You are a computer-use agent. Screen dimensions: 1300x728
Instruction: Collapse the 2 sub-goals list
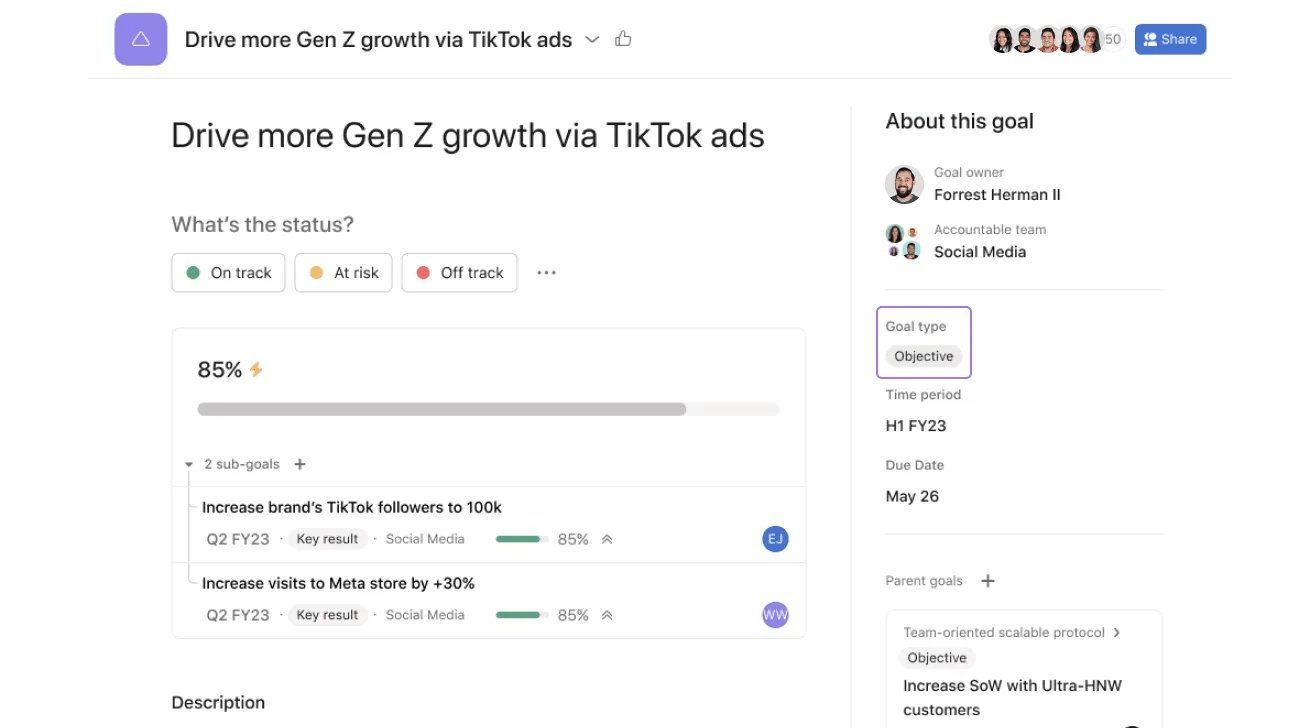(189, 465)
